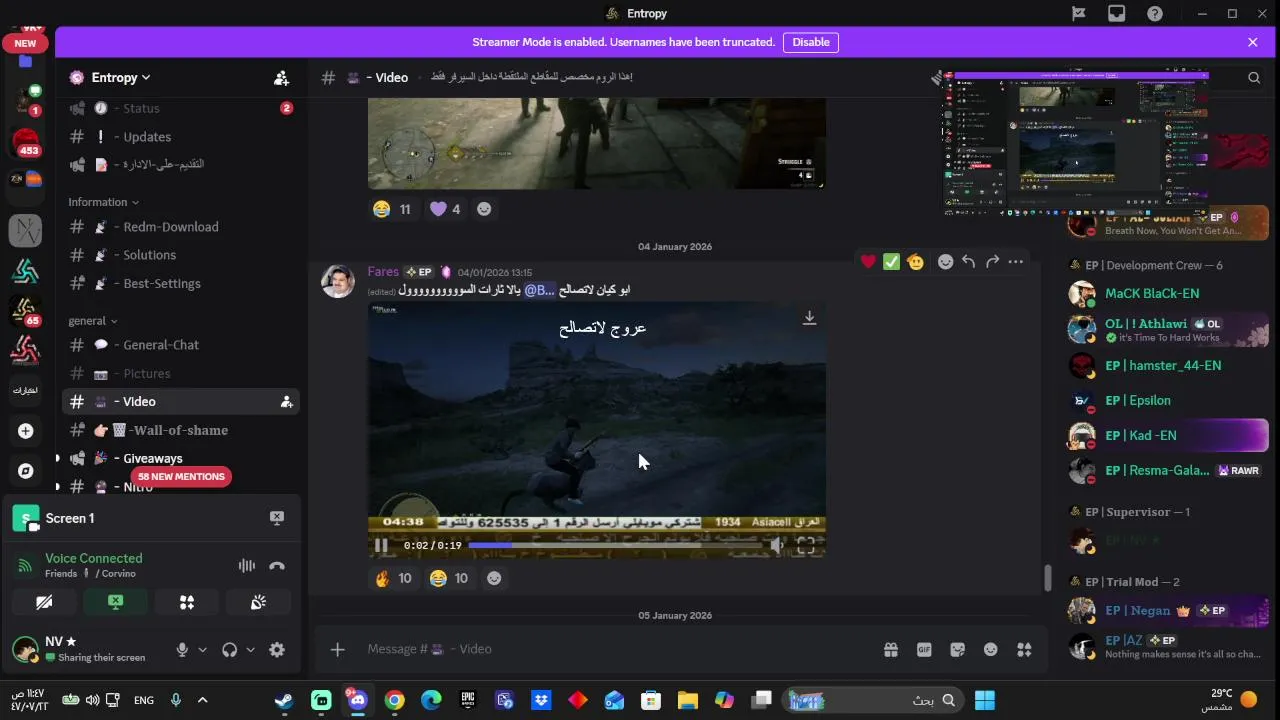
Task: React with the green checkmark emoji
Action: coord(891,262)
